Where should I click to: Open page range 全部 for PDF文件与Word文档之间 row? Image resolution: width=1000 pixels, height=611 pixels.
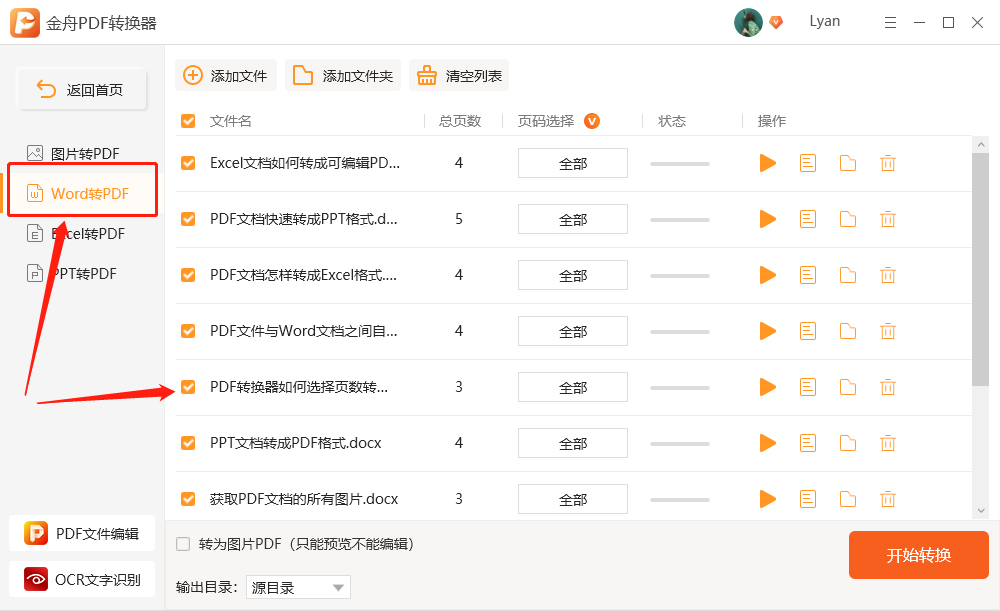pyautogui.click(x=573, y=331)
